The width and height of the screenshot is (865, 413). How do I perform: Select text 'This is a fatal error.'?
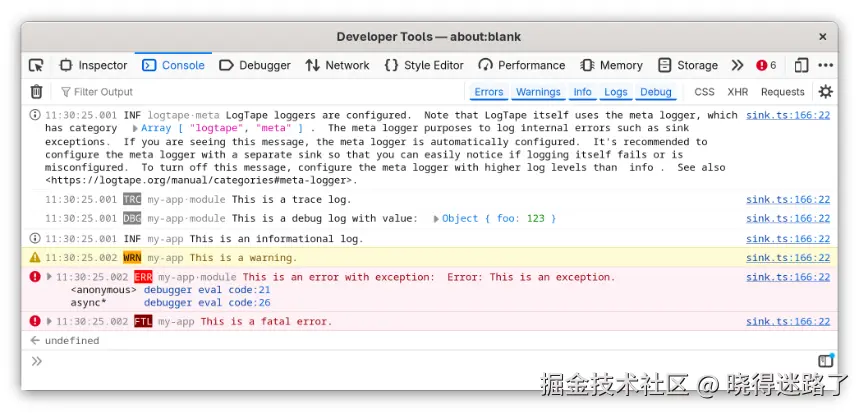click(x=266, y=321)
